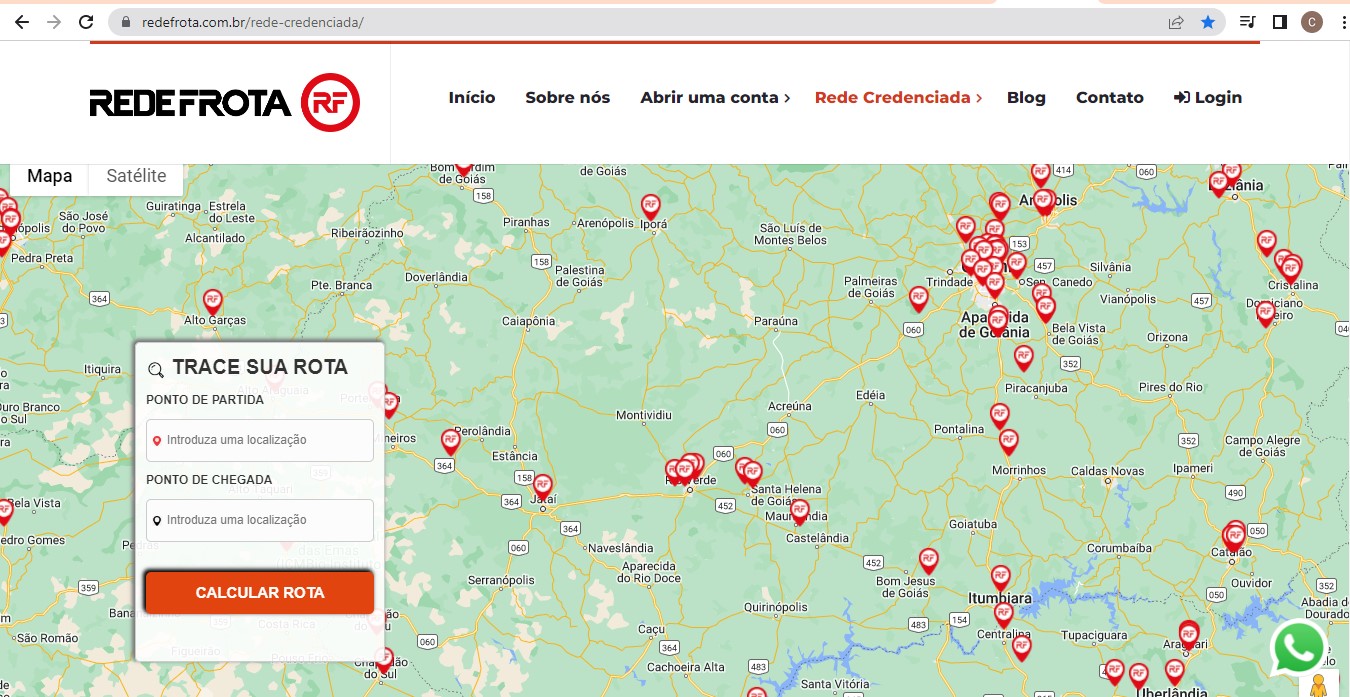
Task: Switch map to Mapa view
Action: coord(49,177)
